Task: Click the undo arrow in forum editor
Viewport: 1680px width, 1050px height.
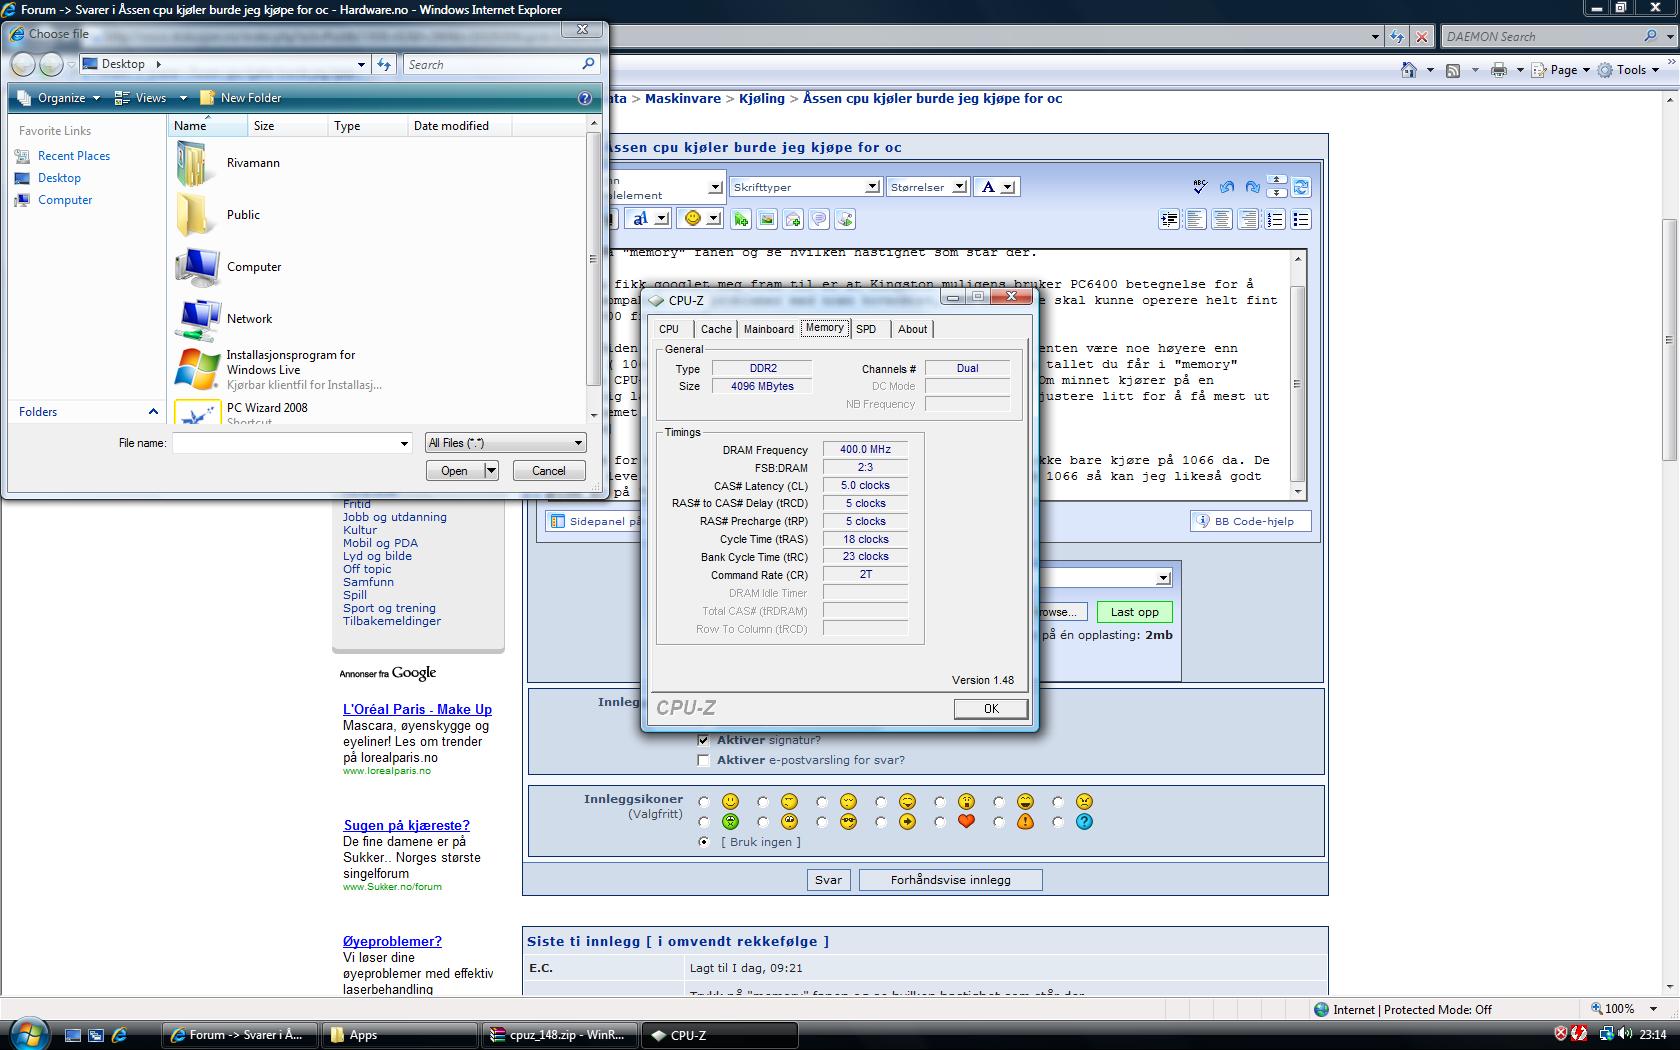Action: [1227, 187]
